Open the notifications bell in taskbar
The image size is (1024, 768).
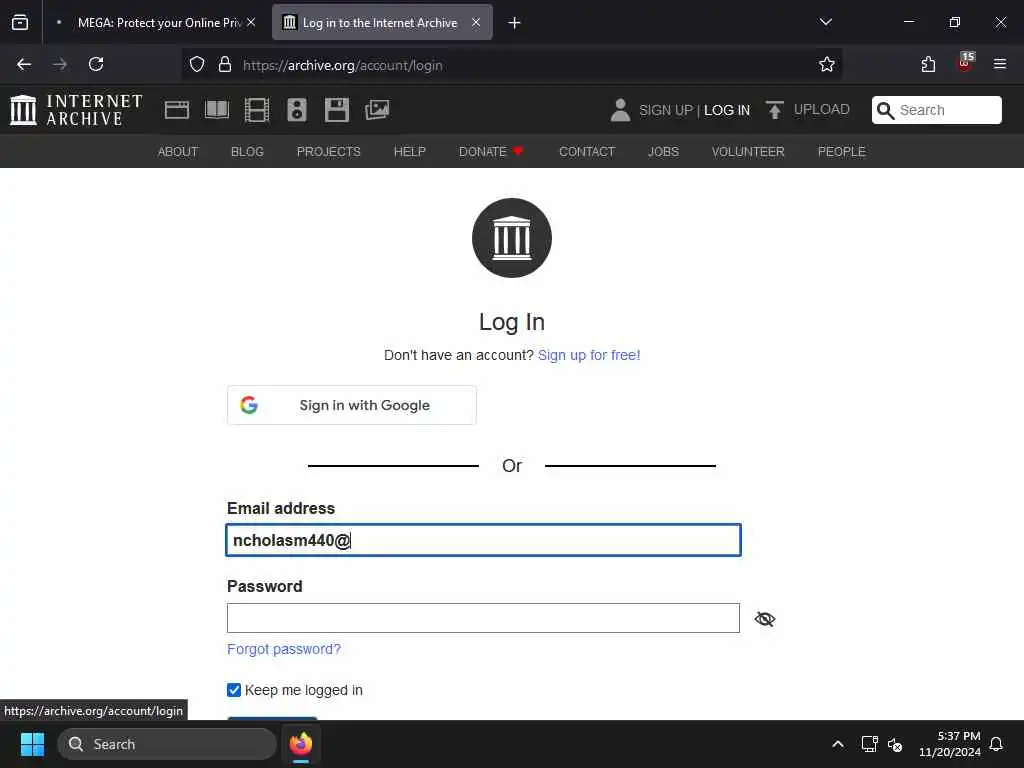[996, 744]
